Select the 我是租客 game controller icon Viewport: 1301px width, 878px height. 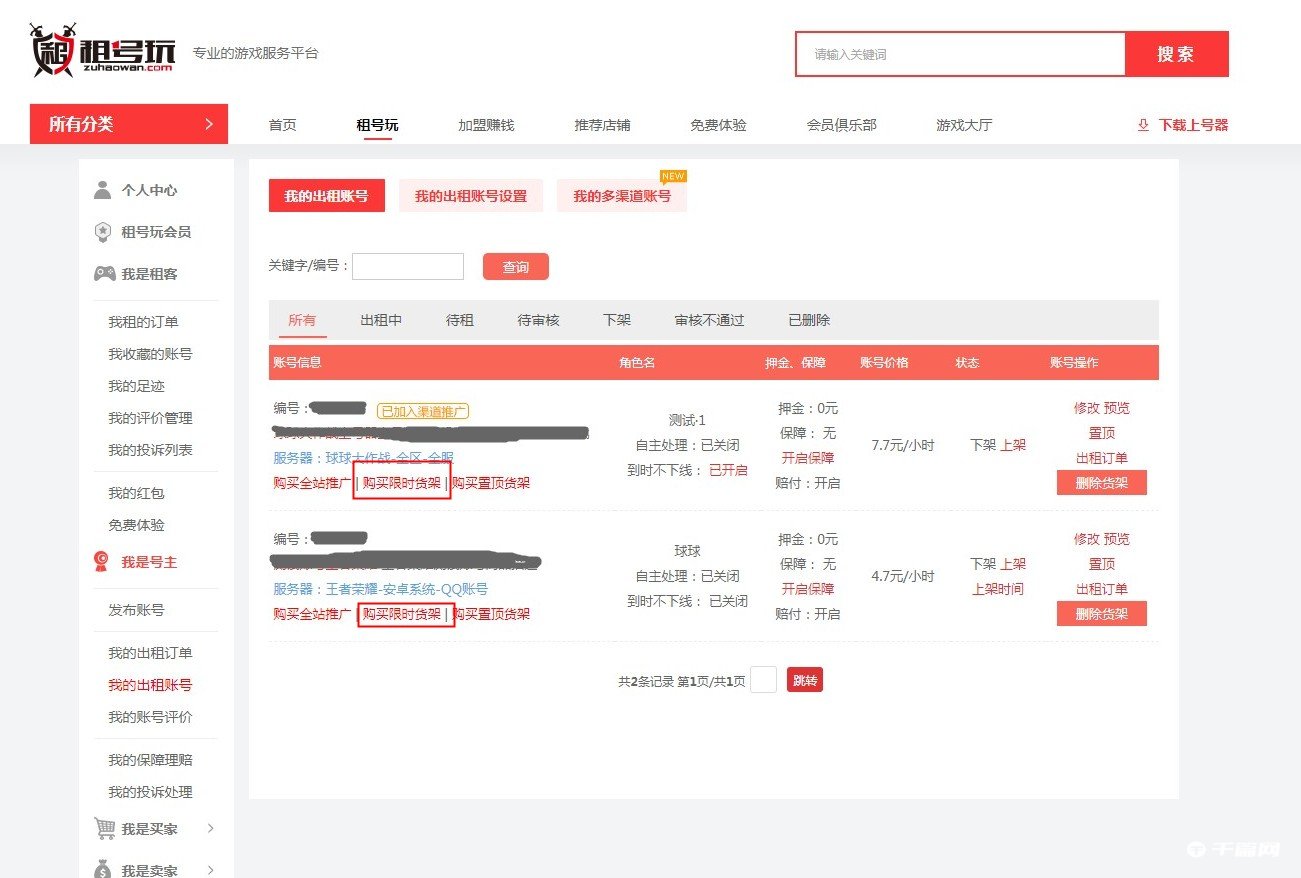(103, 273)
